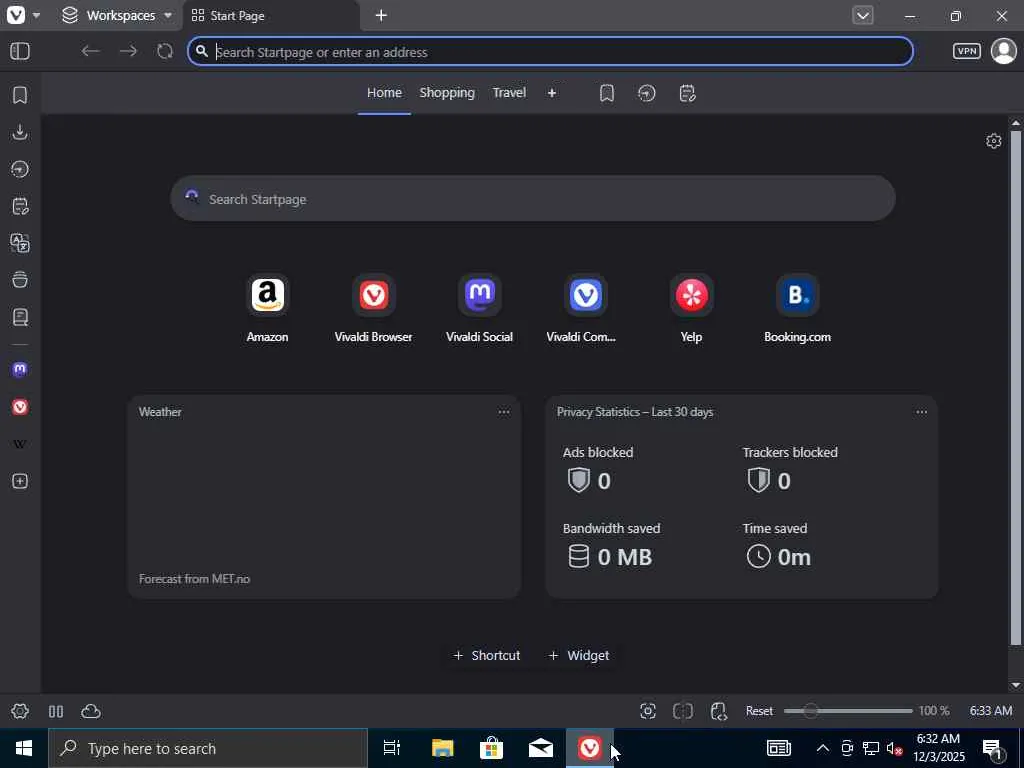Toggle the VPN button
1024x768 pixels.
(967, 51)
